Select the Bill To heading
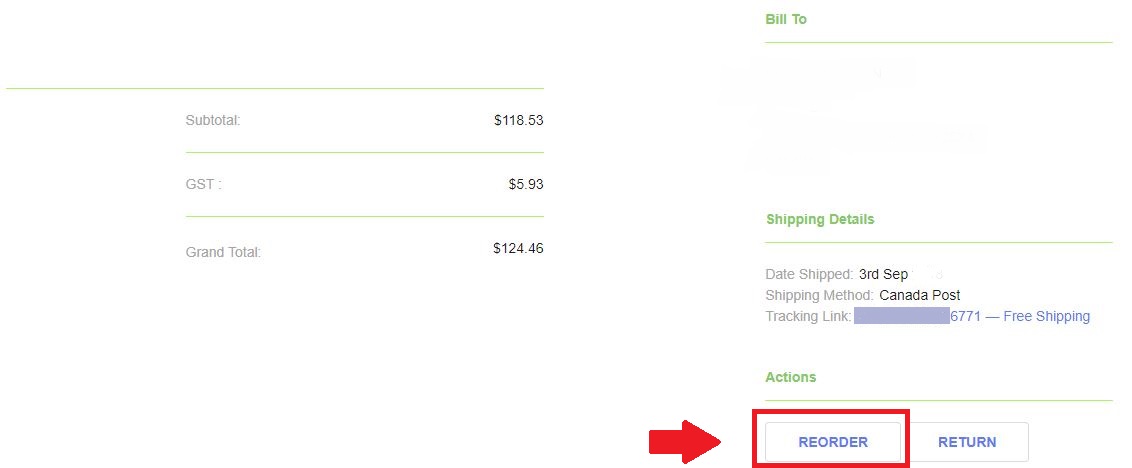 tap(786, 19)
